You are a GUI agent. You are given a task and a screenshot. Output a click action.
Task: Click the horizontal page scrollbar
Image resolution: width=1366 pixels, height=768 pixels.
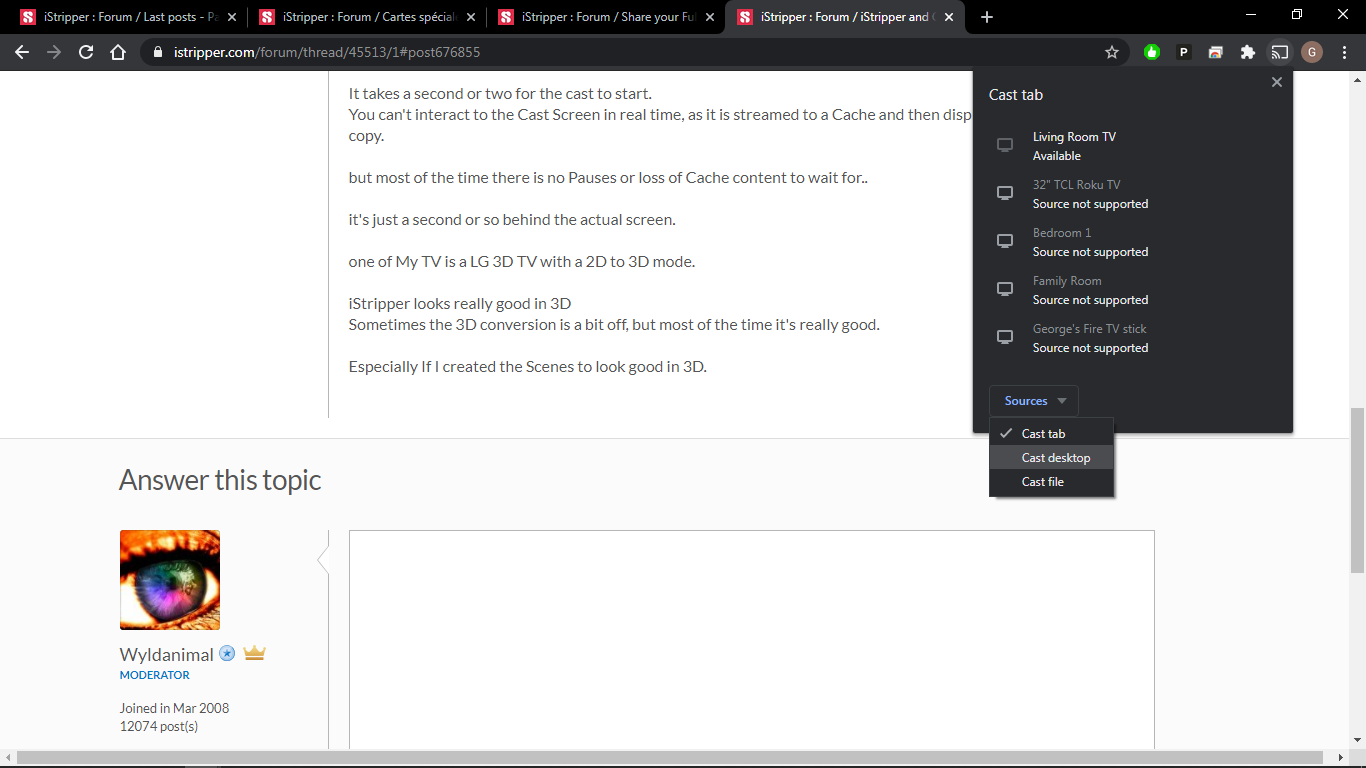(670, 759)
